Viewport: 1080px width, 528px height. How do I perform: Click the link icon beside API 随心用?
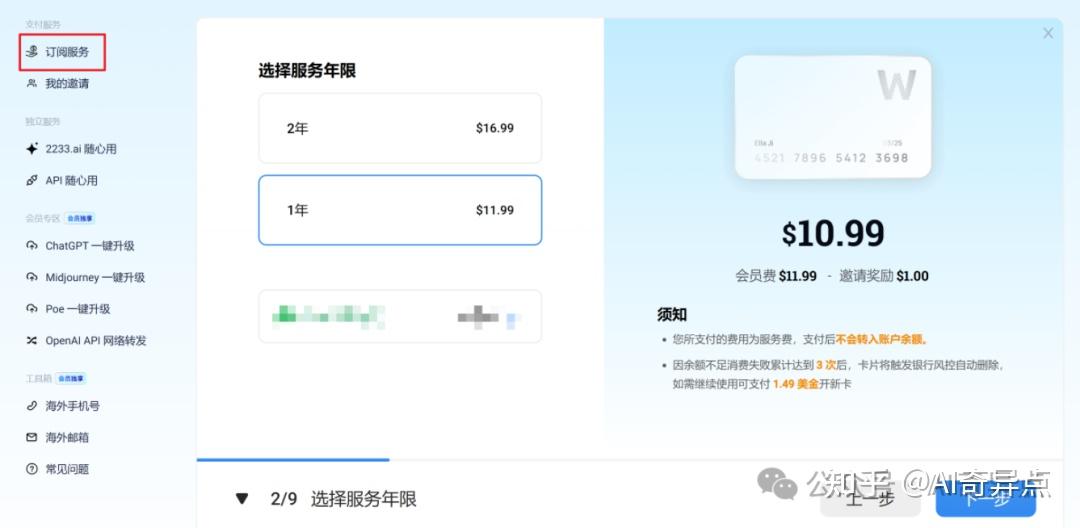point(32,180)
